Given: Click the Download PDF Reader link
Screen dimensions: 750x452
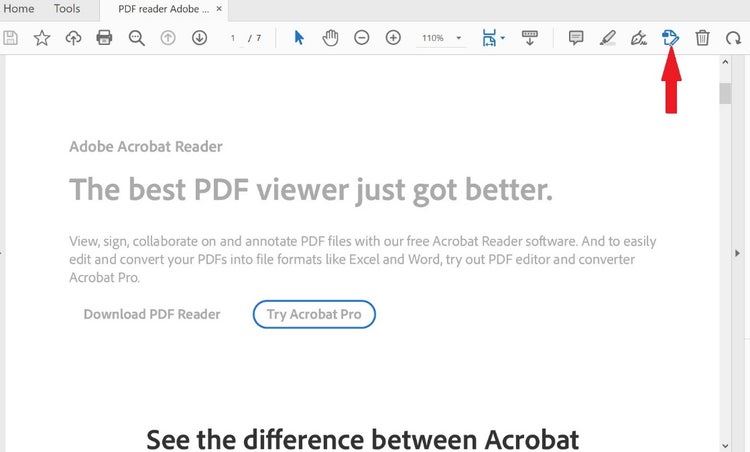Looking at the screenshot, I should pos(152,314).
